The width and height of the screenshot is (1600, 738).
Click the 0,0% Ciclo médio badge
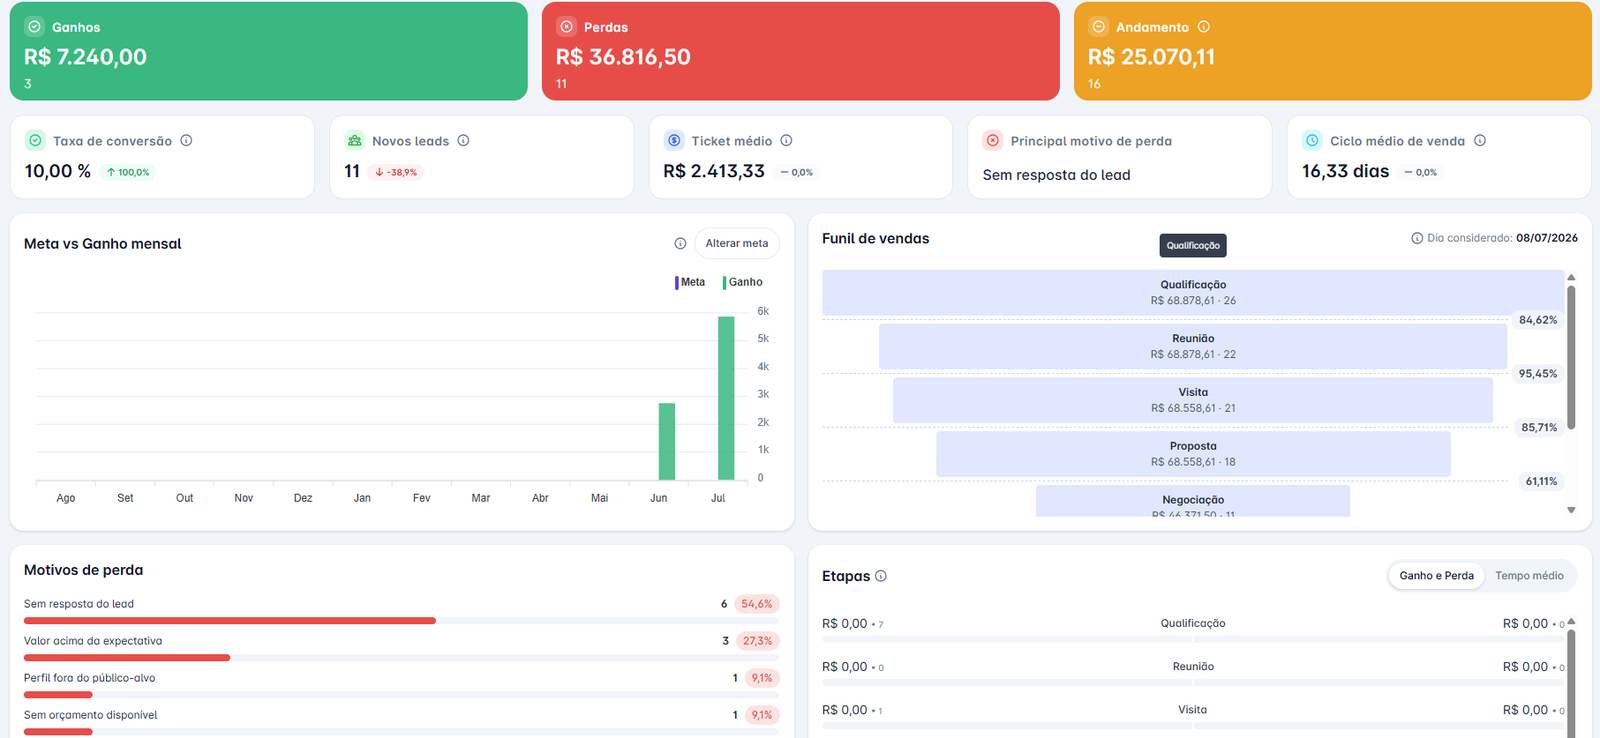click(x=1420, y=172)
